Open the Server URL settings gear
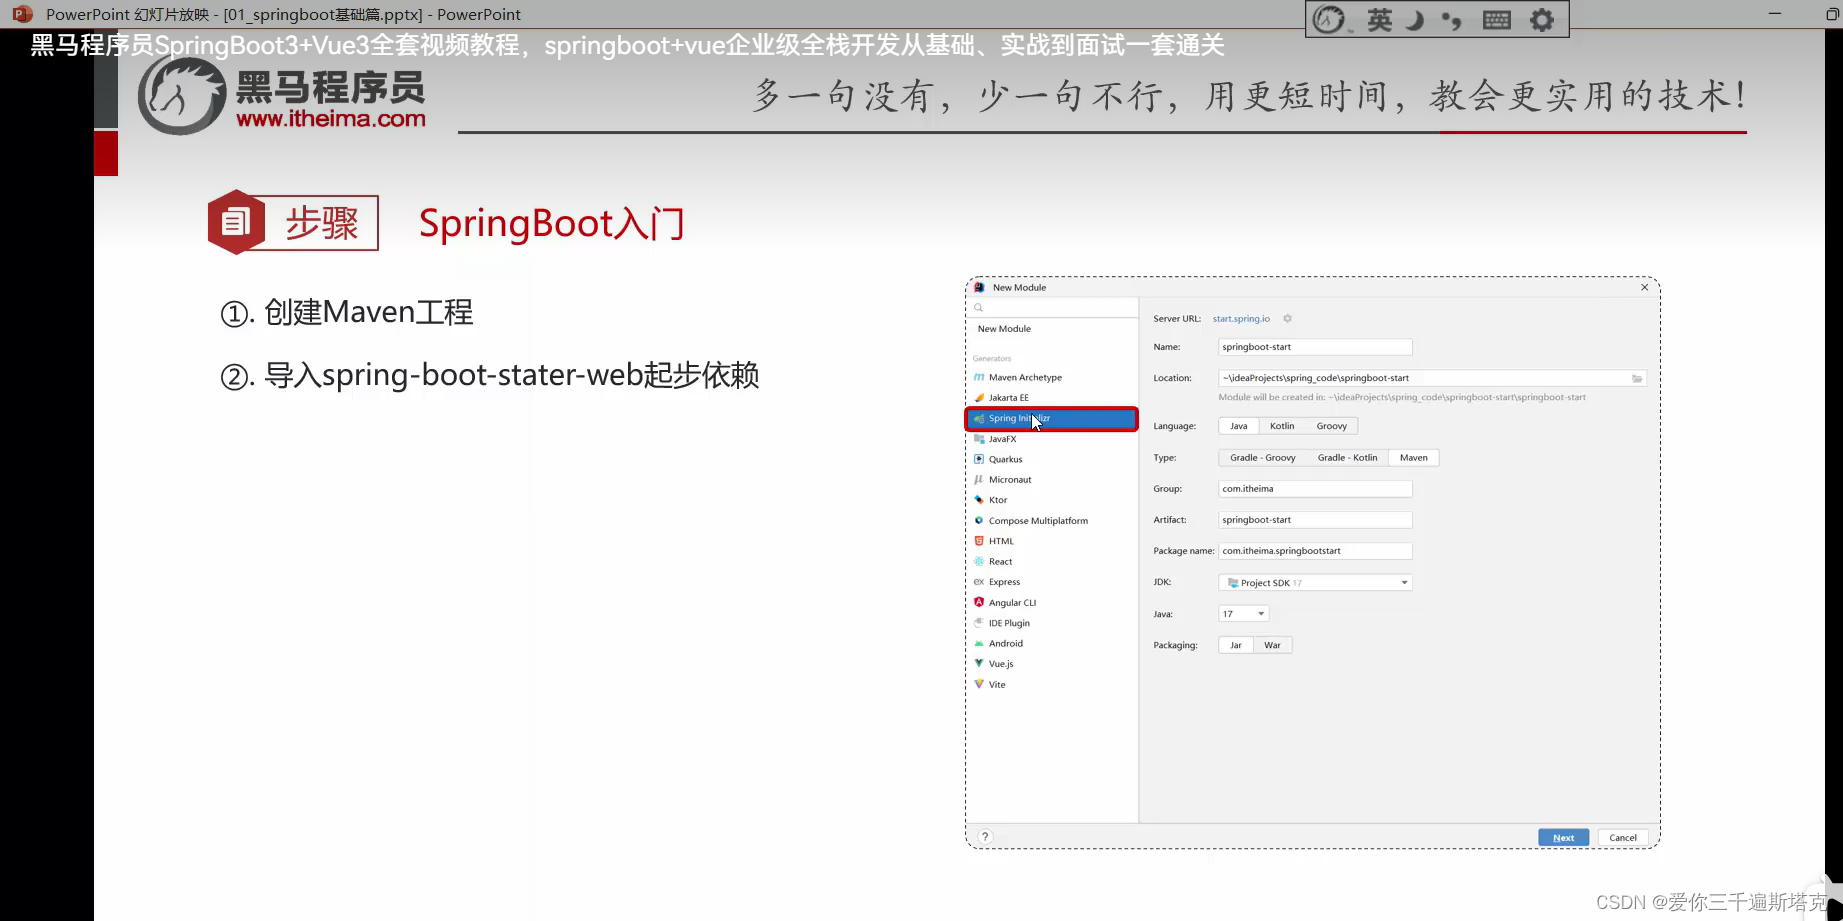This screenshot has height=921, width=1843. [x=1287, y=318]
